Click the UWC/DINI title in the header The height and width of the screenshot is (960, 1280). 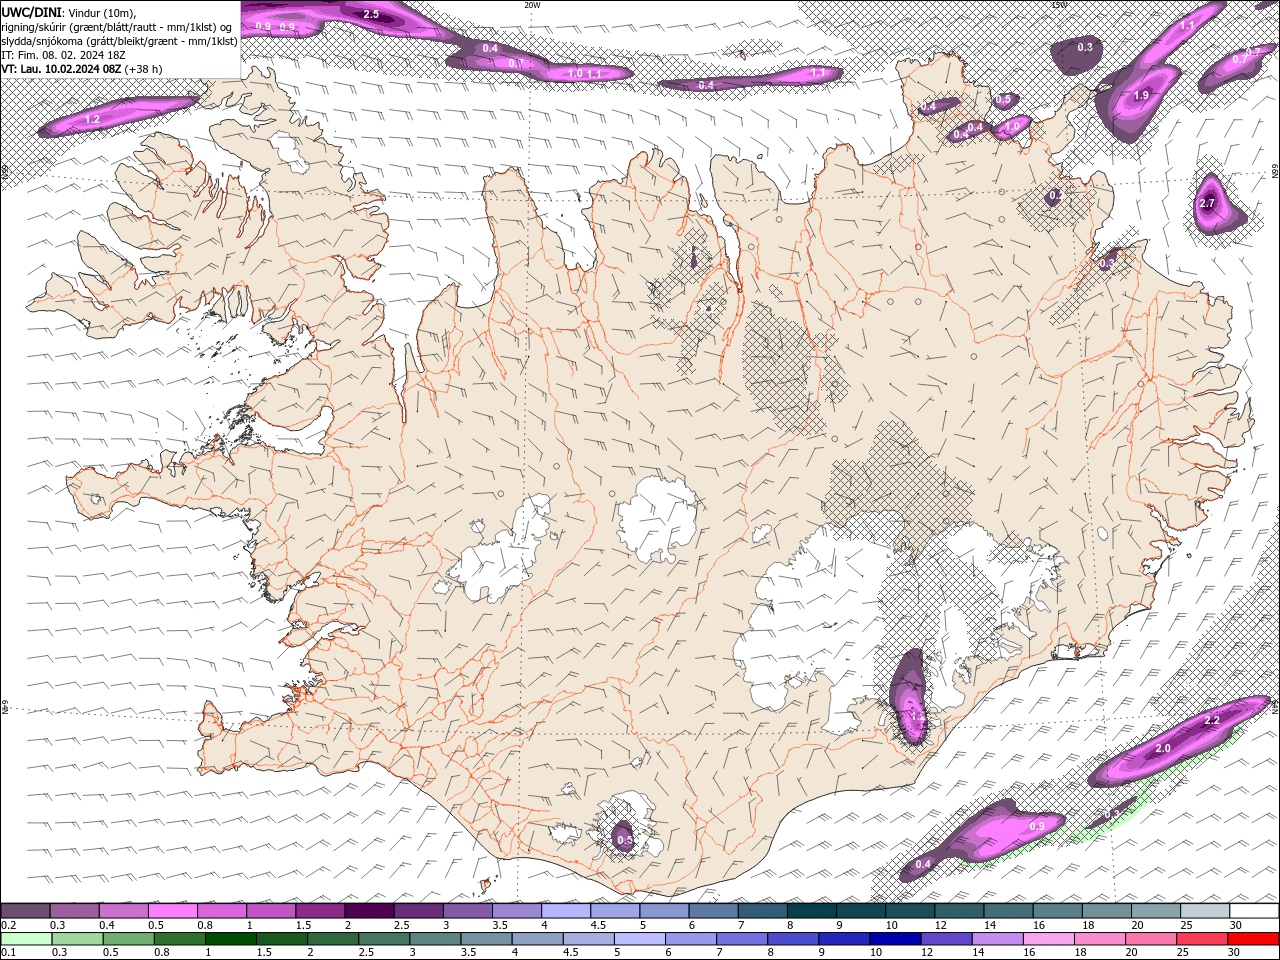[x=32, y=12]
